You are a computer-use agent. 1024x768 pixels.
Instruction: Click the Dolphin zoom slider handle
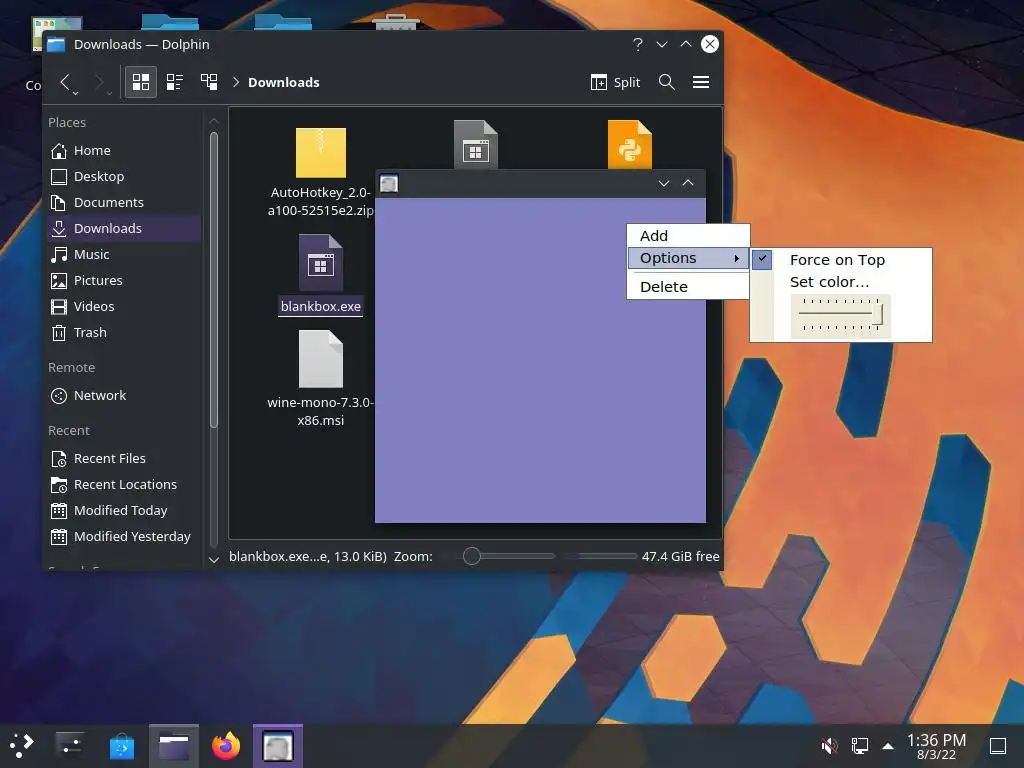coord(472,556)
